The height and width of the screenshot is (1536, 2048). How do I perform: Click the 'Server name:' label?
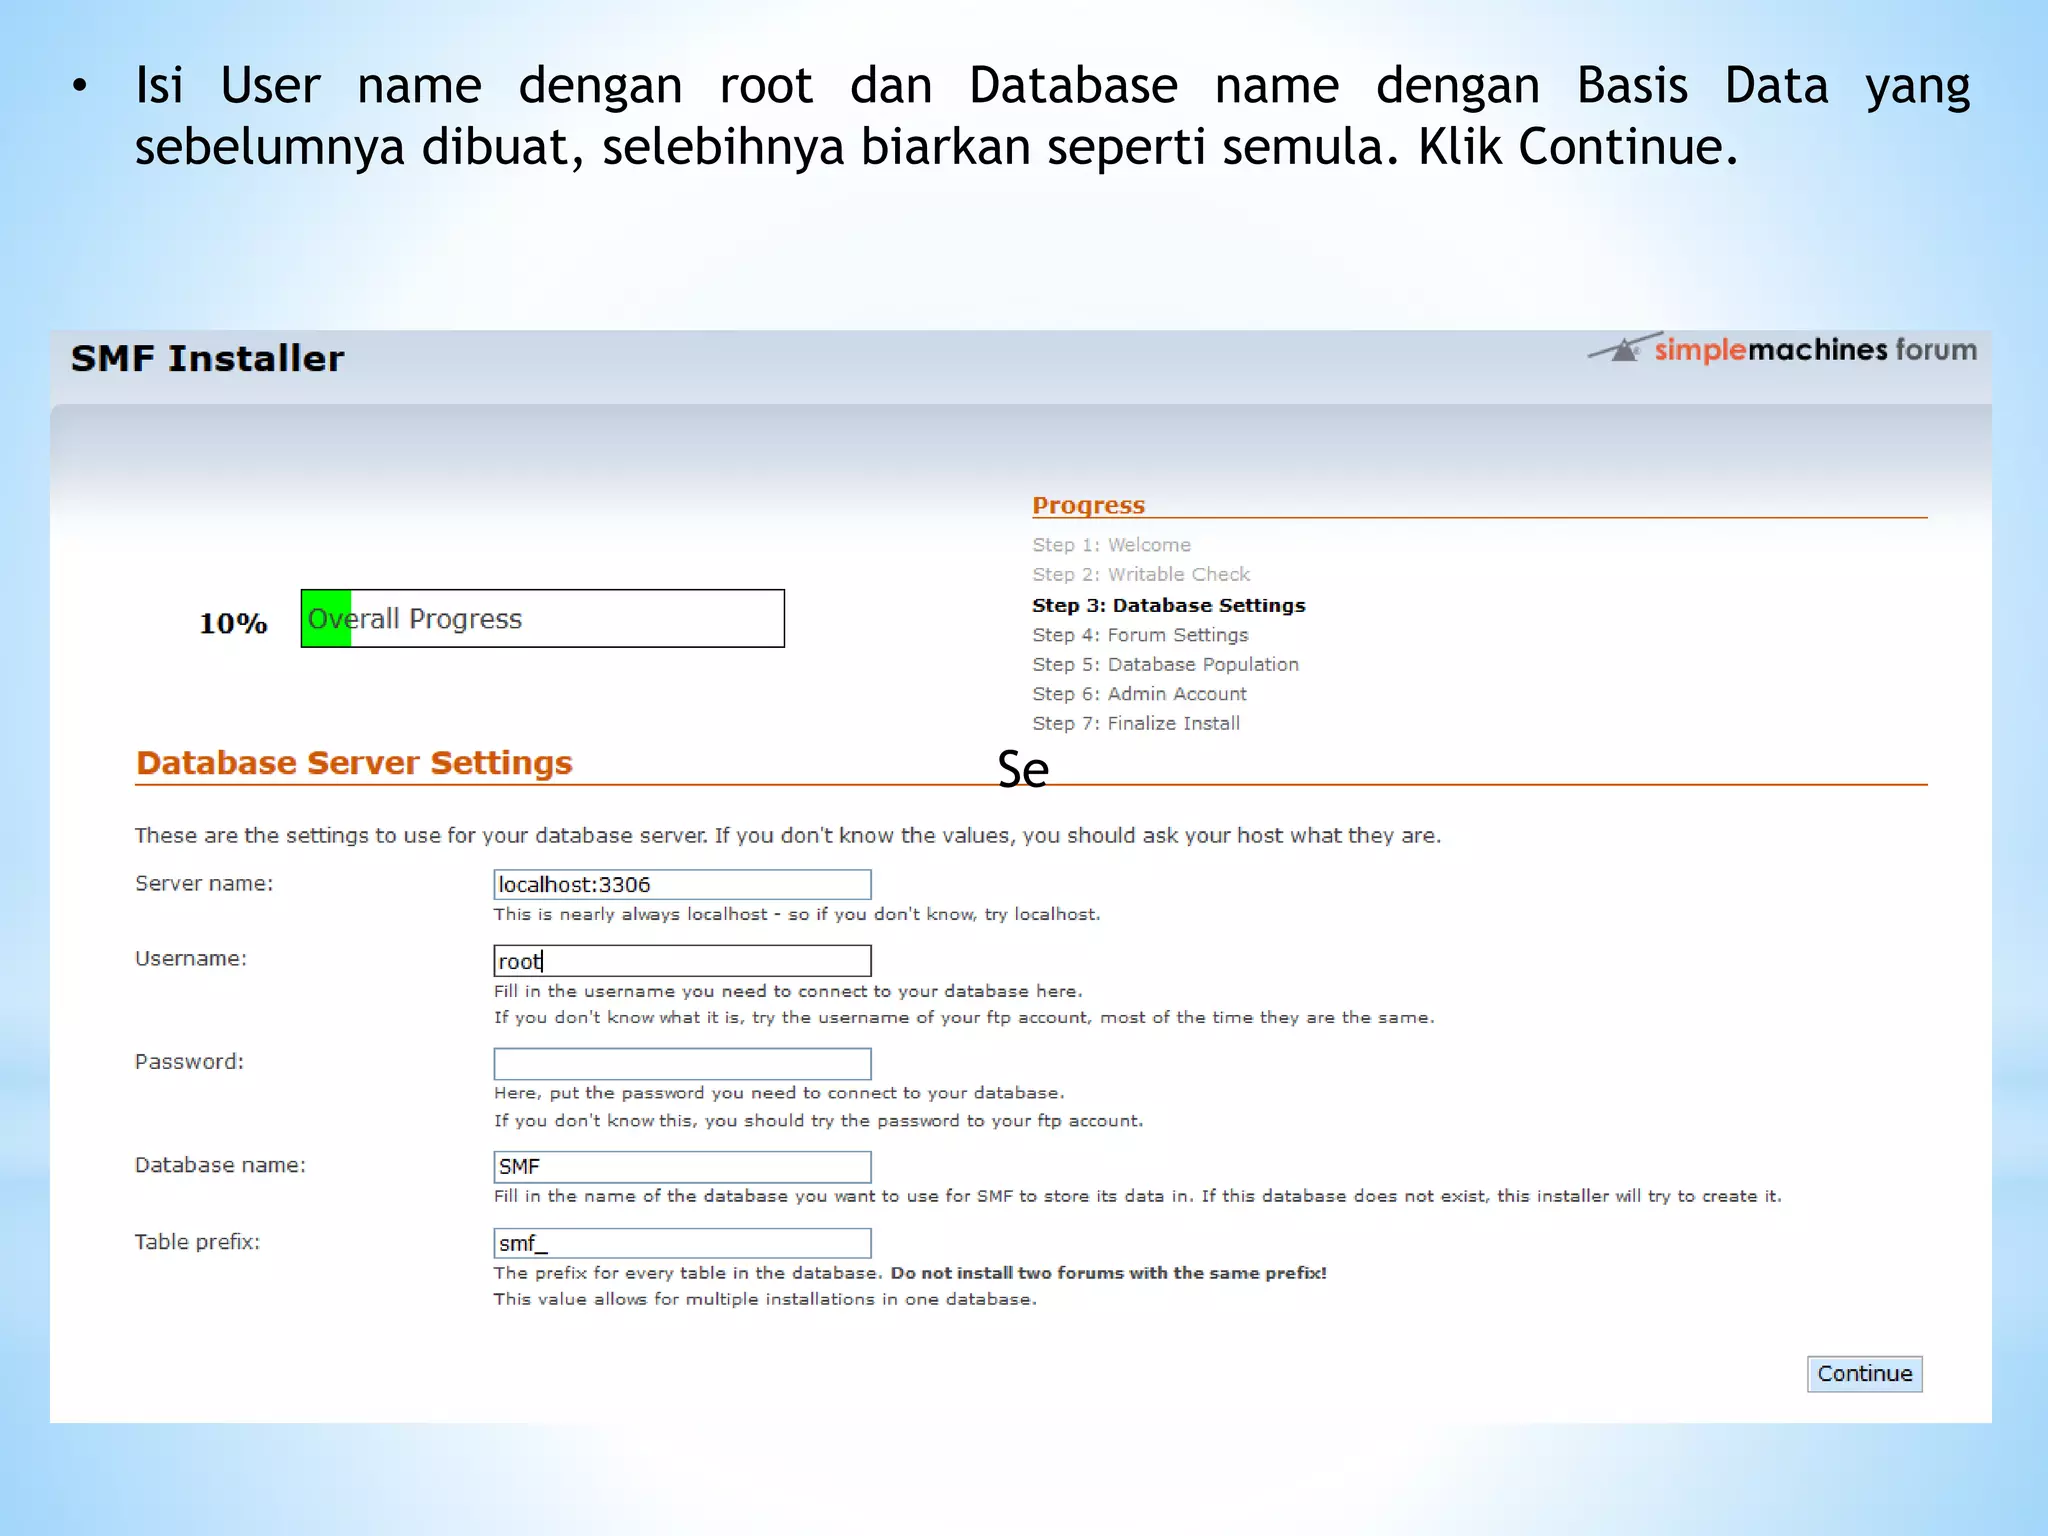pyautogui.click(x=204, y=884)
